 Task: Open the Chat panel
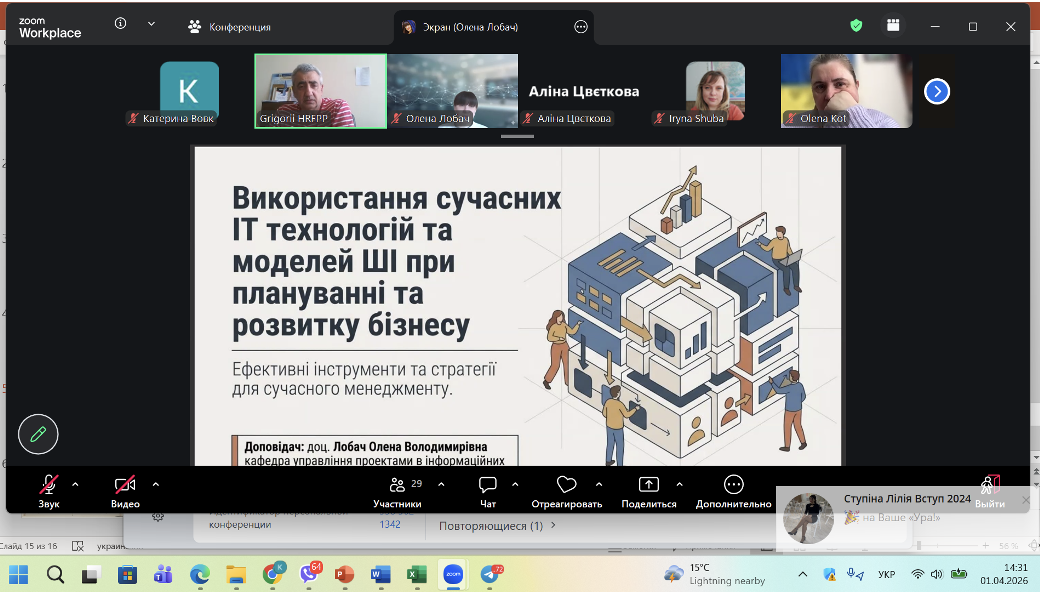(x=487, y=485)
